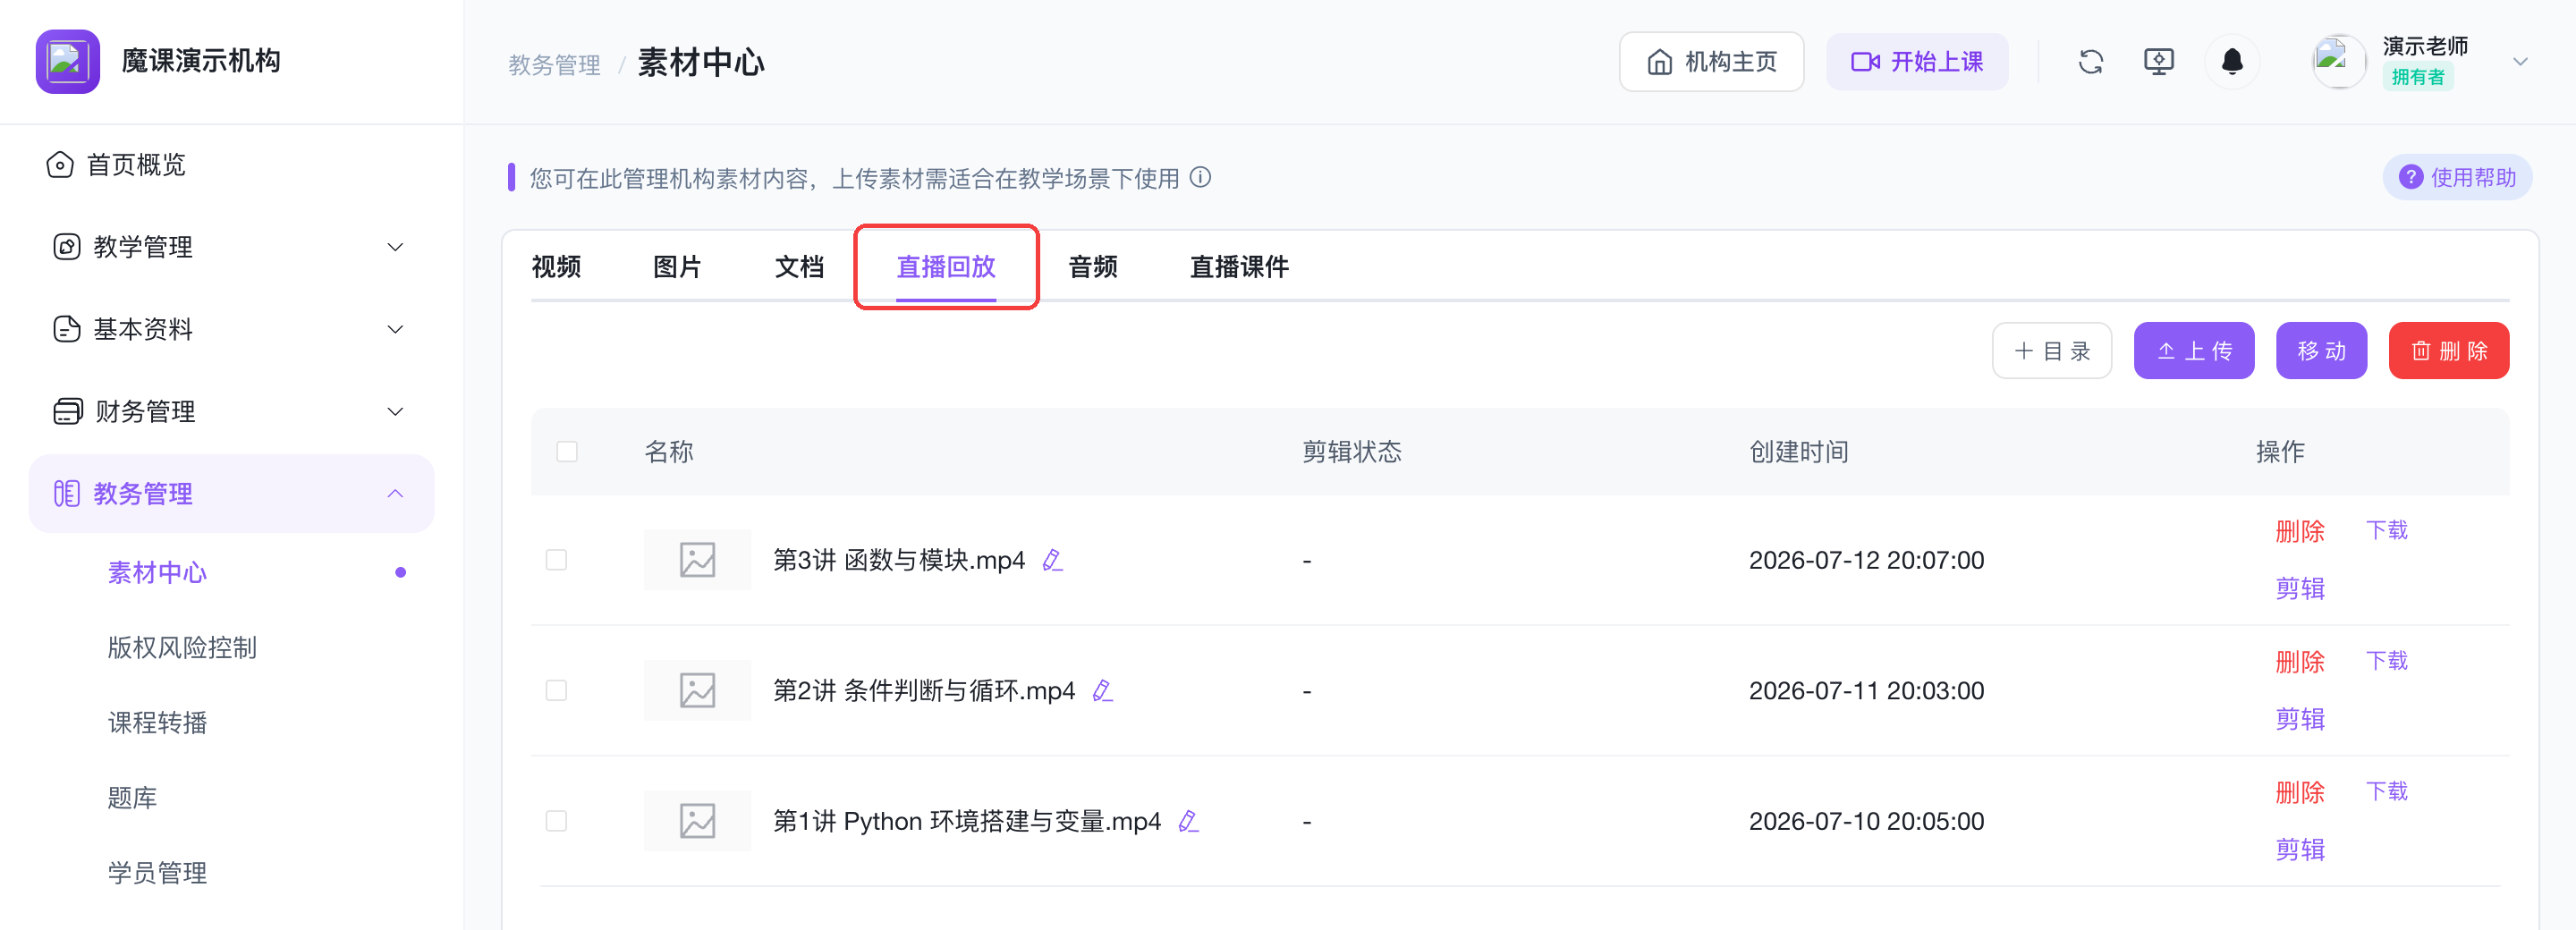The height and width of the screenshot is (930, 2576).
Task: Rename 第3讲 函数与模块.mp4 via pencil icon
Action: (1052, 560)
